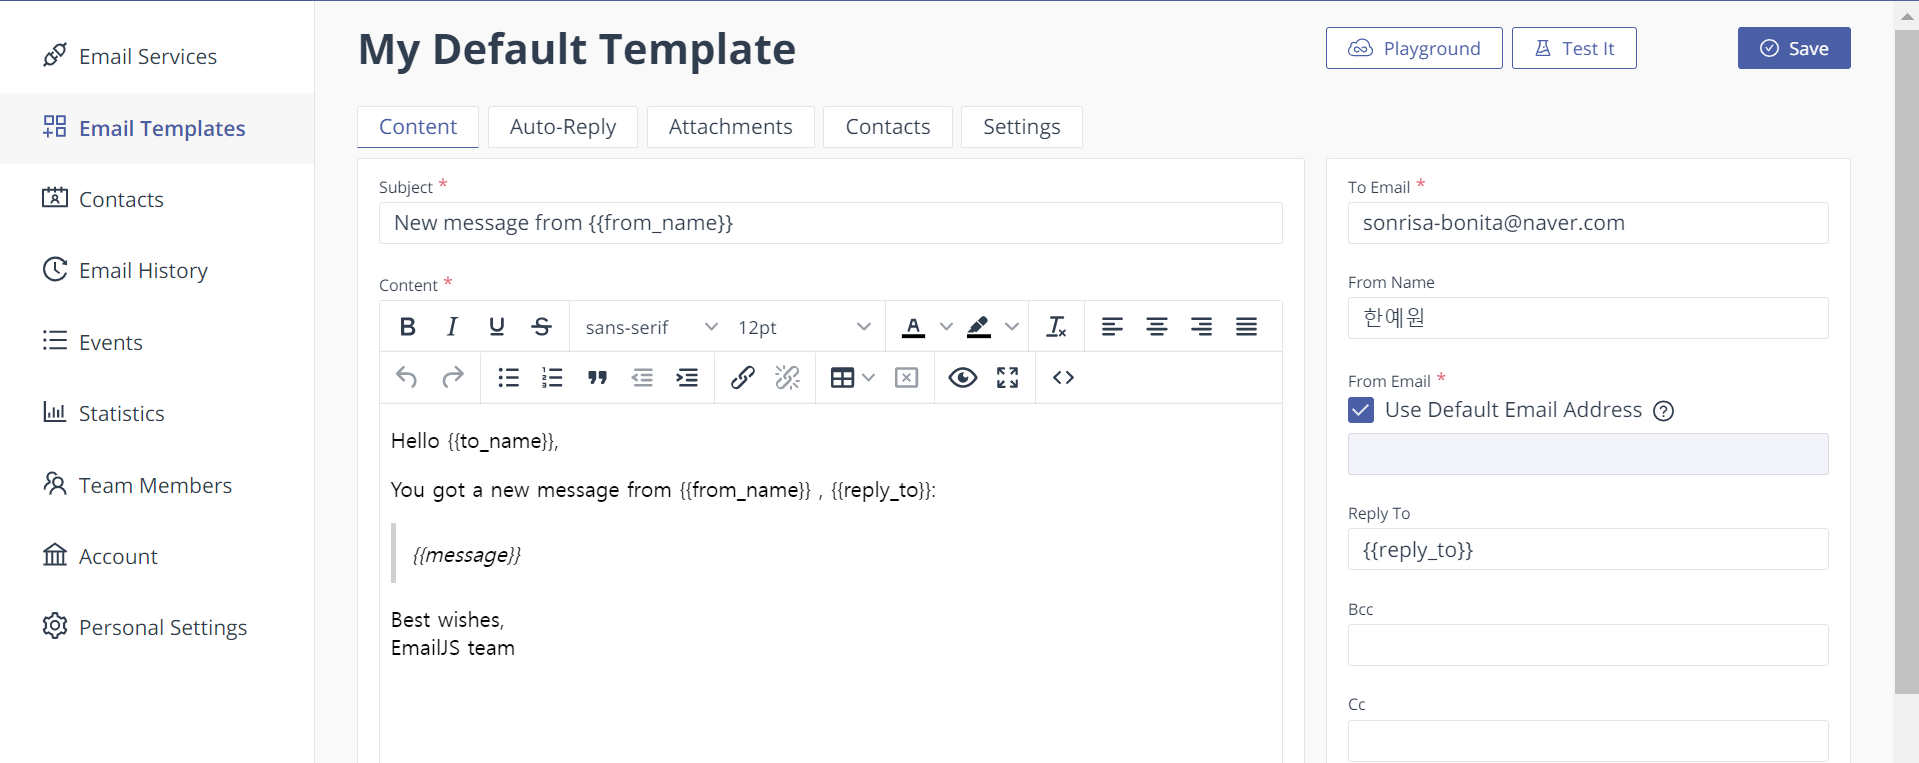Viewport: 1919px width, 763px height.
Task: Apply strikethrough formatting
Action: tap(542, 326)
